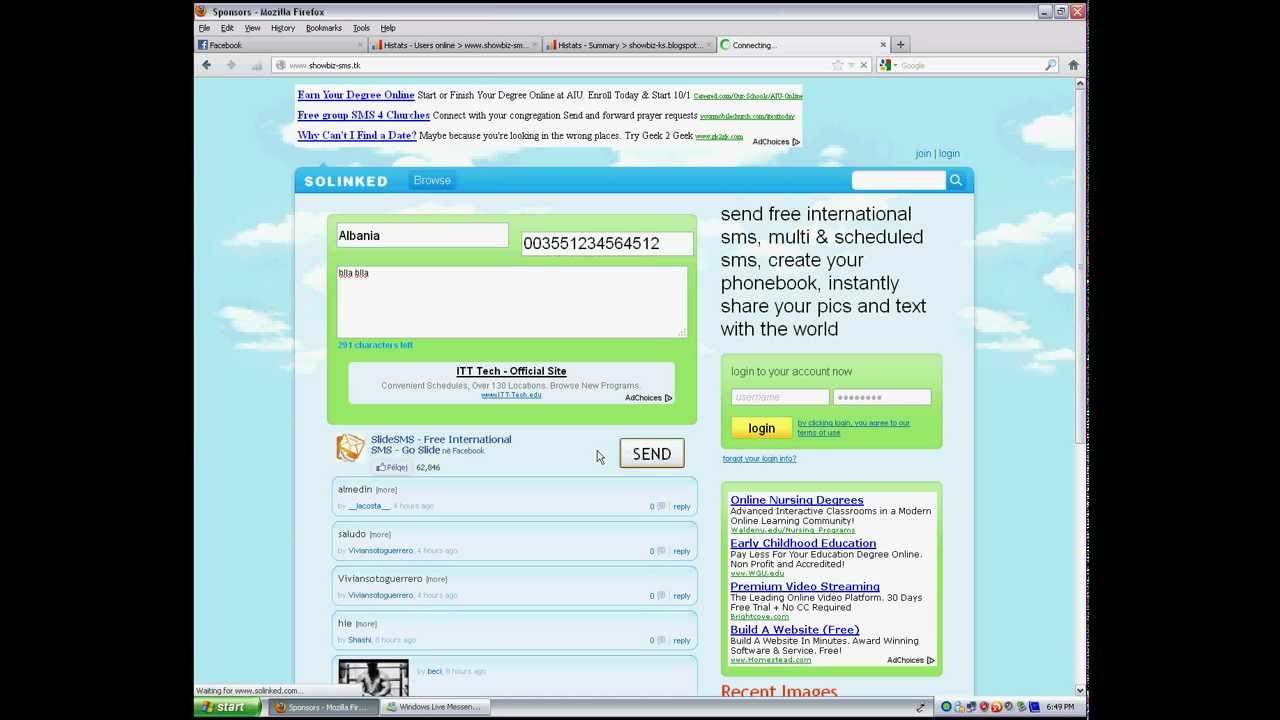The image size is (1280, 720).
Task: Click the login link at top right
Action: pos(949,154)
